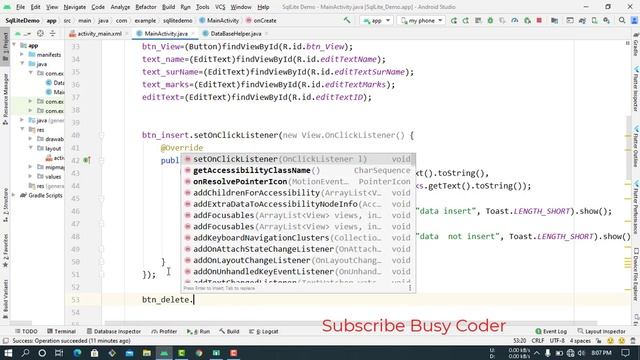640x360 pixels.
Task: Open the app run configuration dropdown
Action: 376,20
